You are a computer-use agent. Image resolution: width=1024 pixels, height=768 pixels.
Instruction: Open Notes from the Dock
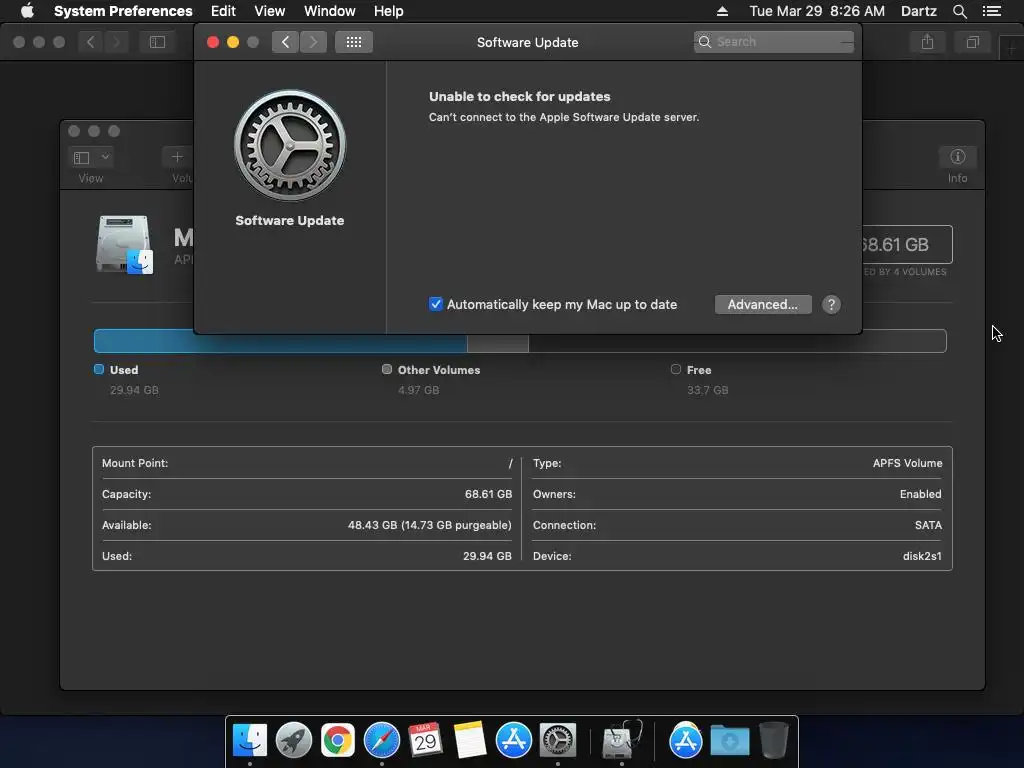[x=470, y=740]
